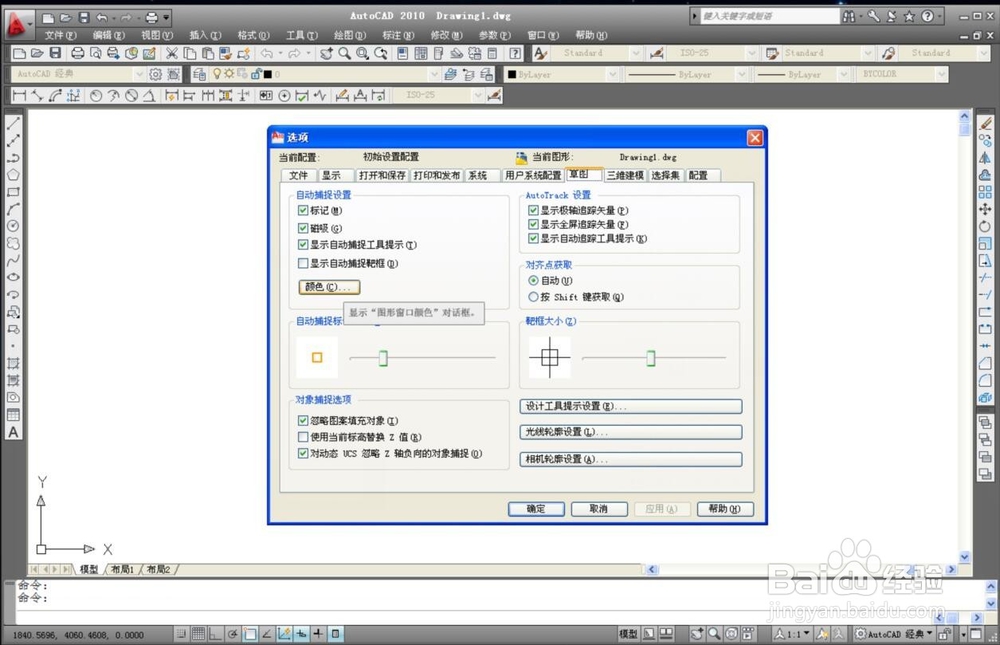
Task: Click Save icon in quick access toolbar
Action: pyautogui.click(x=84, y=17)
